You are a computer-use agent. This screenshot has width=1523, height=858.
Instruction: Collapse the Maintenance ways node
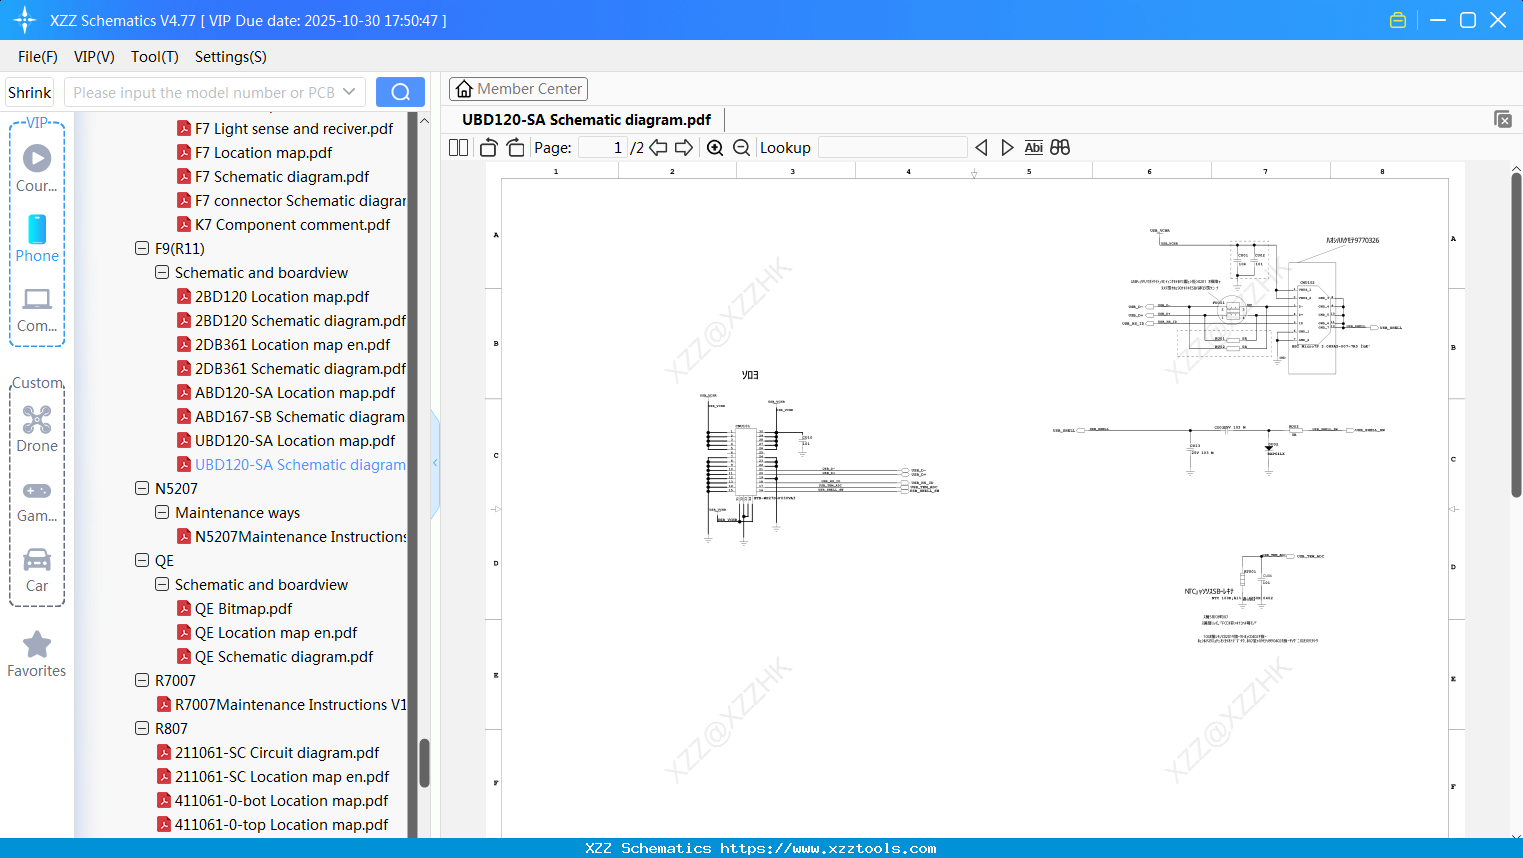(x=162, y=512)
